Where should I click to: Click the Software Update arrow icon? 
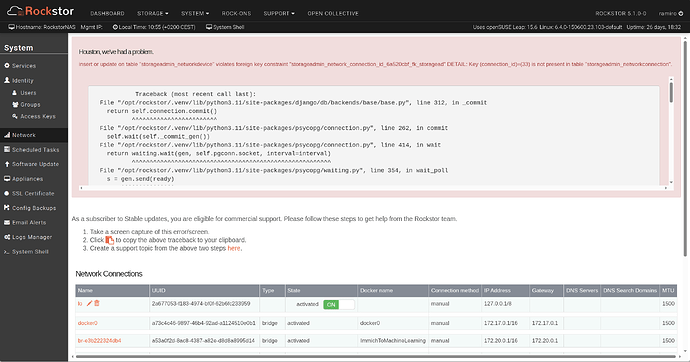coord(7,164)
